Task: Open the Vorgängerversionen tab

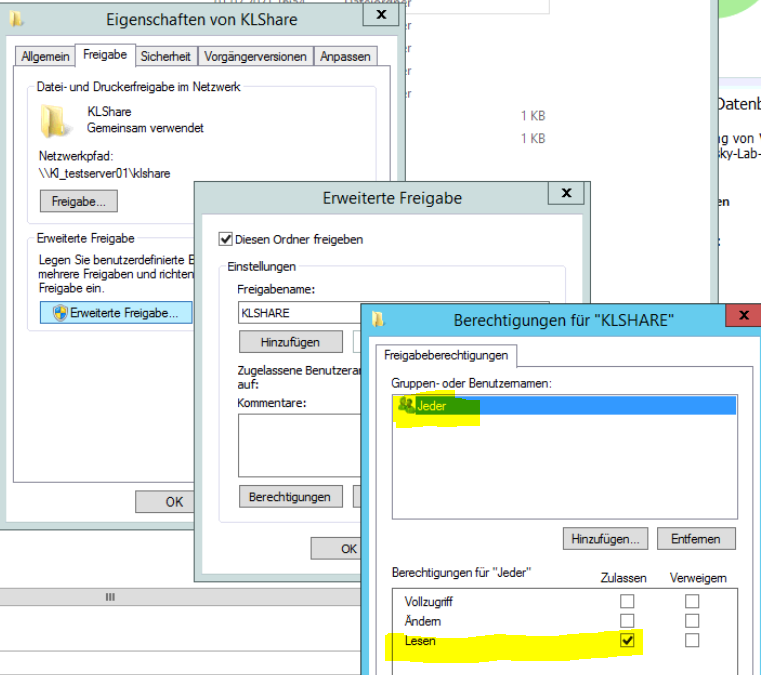Action: (x=256, y=56)
